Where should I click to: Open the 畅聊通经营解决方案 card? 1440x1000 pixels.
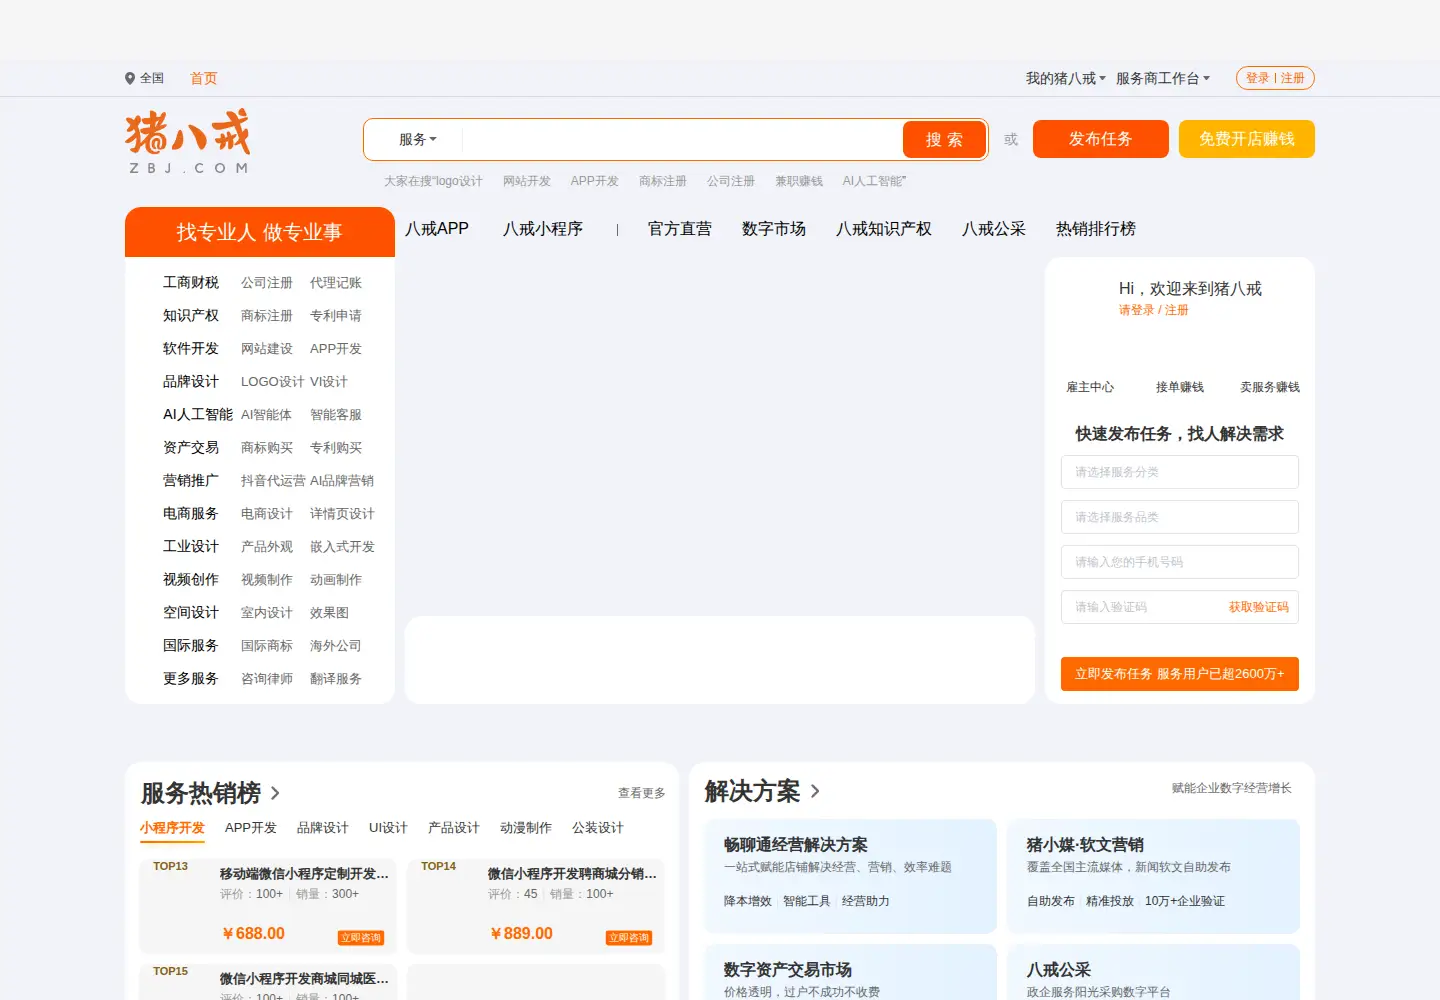[x=851, y=876]
